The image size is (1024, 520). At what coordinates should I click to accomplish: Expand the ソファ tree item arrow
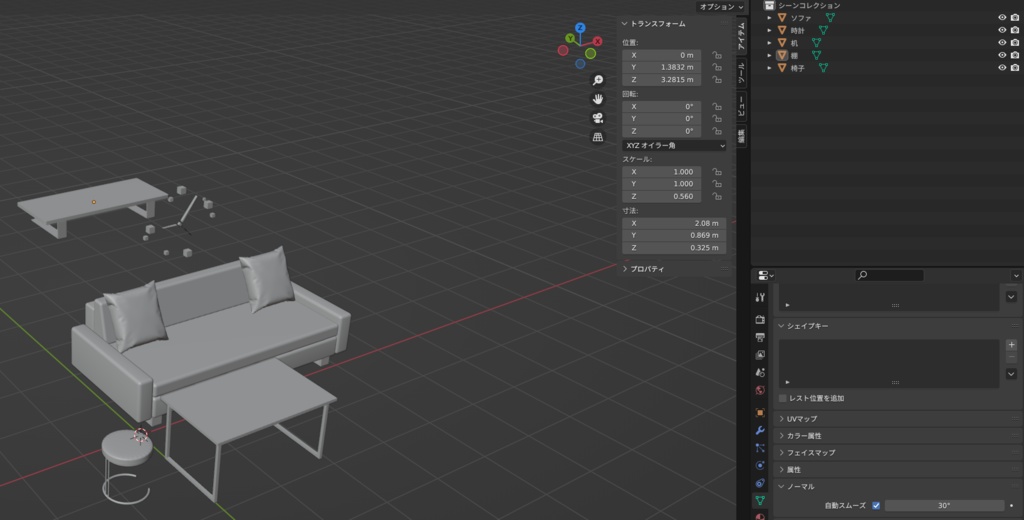[x=770, y=18]
